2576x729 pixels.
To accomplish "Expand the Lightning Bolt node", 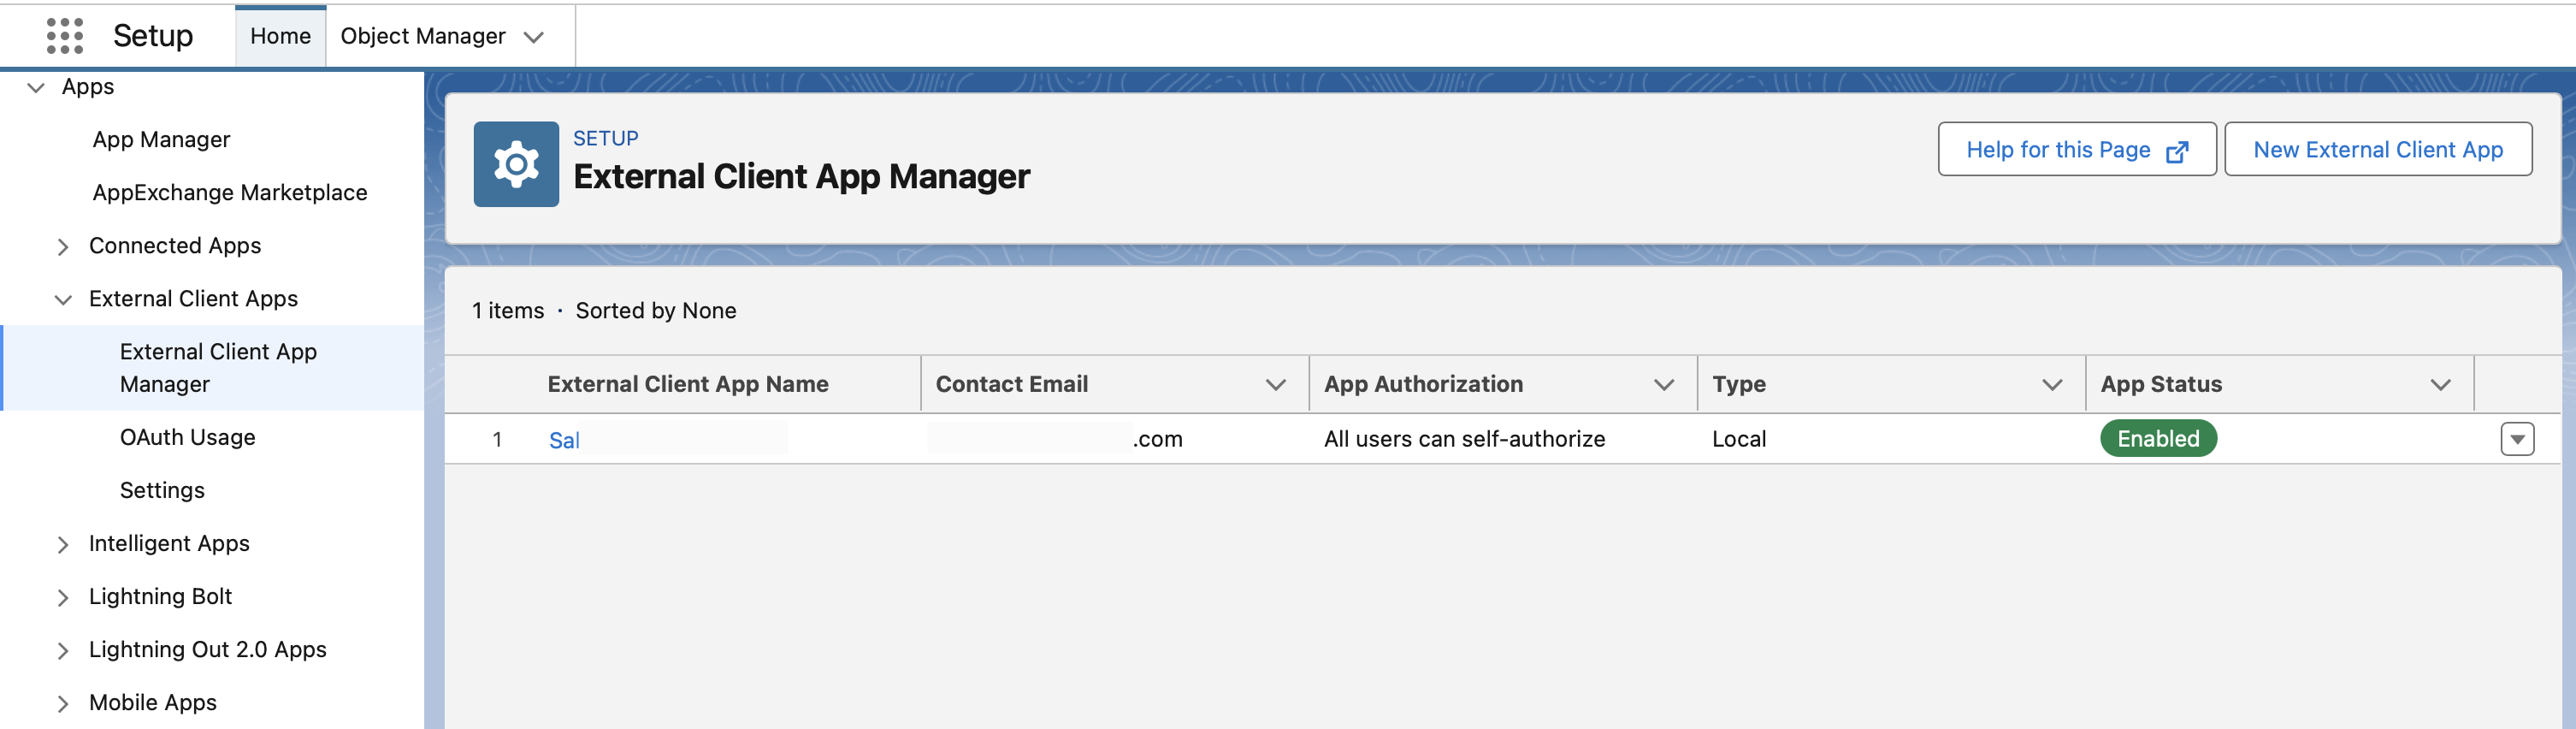I will point(63,598).
